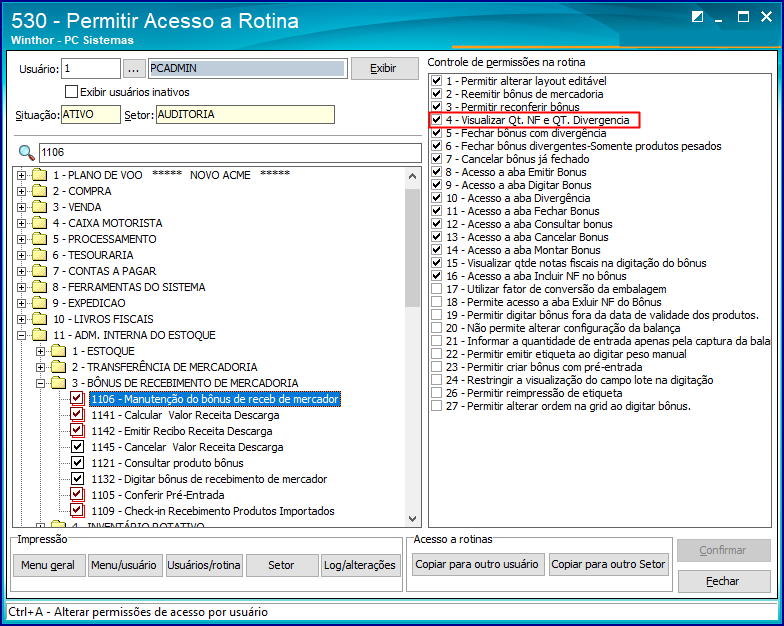784x626 pixels.
Task: Click the routine search field containing 1106
Action: 230,152
